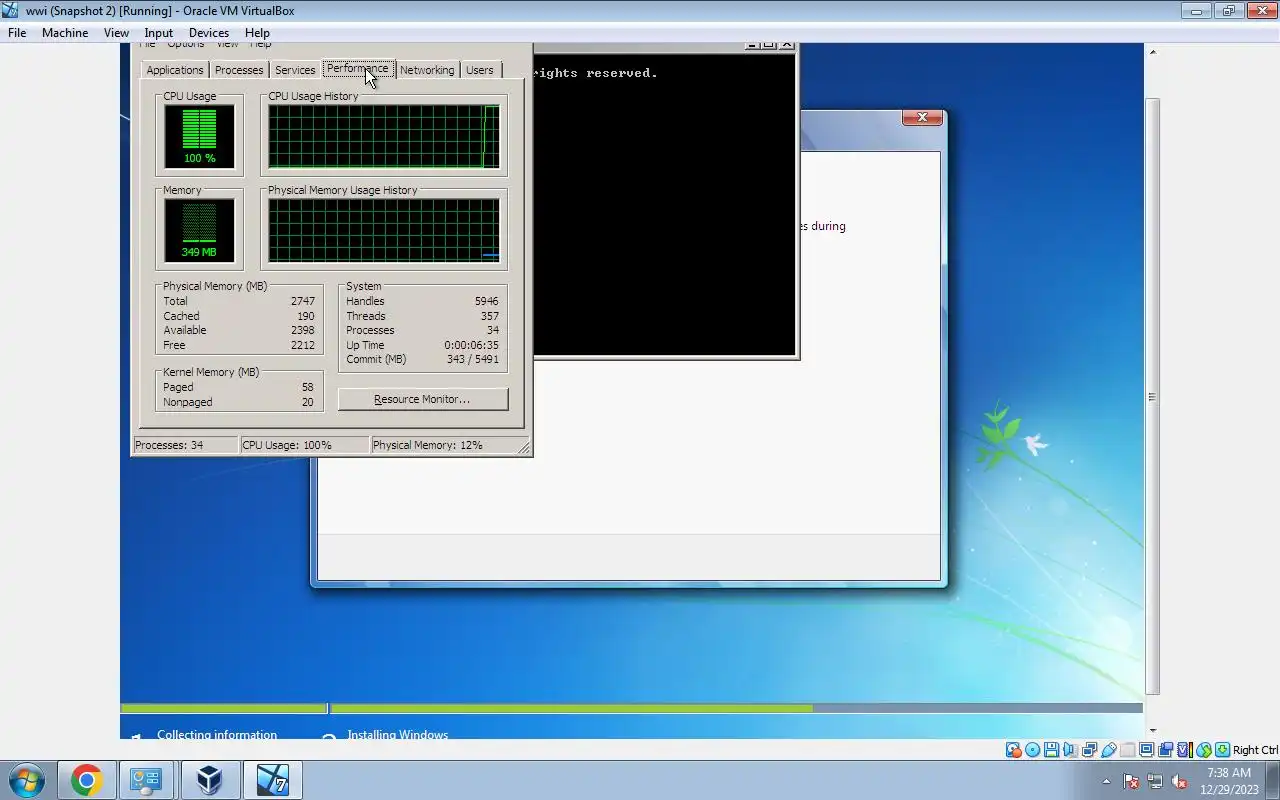Open the Input menu
This screenshot has width=1280, height=800.
(158, 32)
